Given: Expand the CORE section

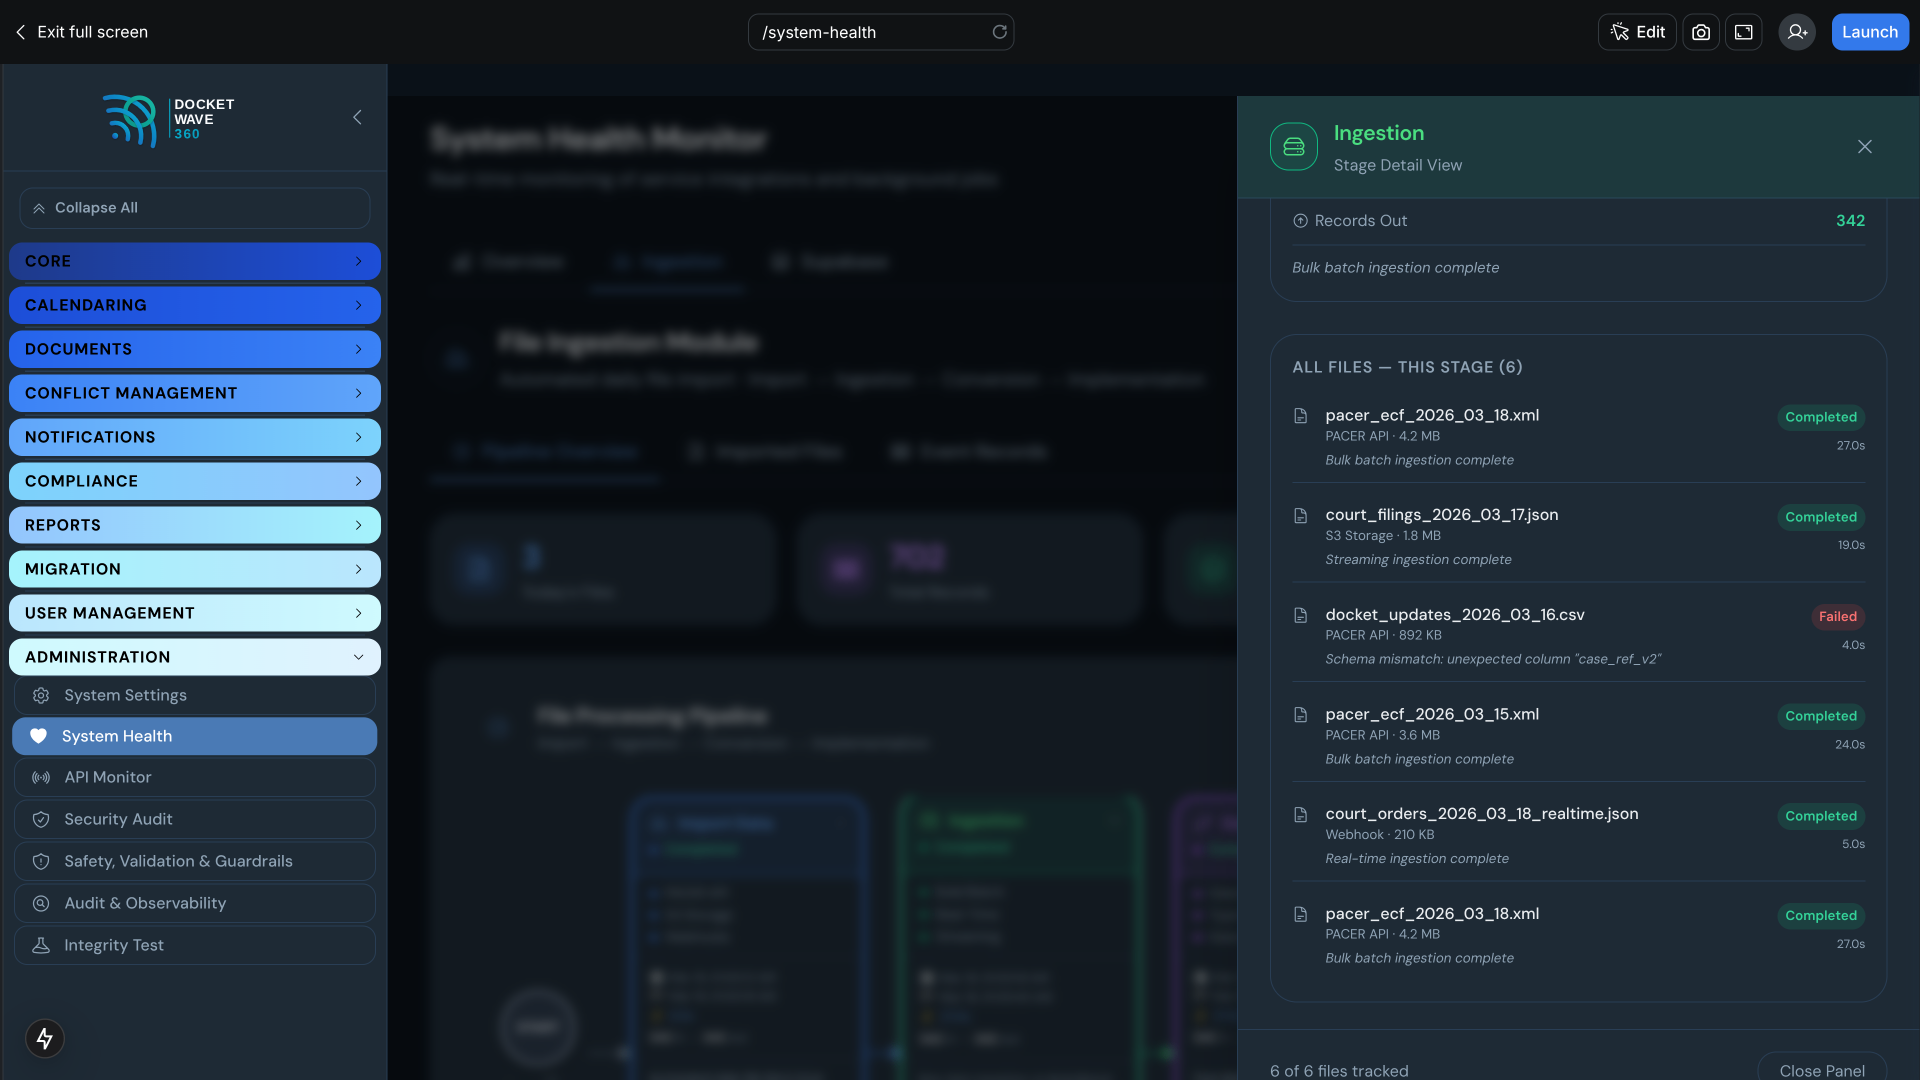Looking at the screenshot, I should click(195, 261).
